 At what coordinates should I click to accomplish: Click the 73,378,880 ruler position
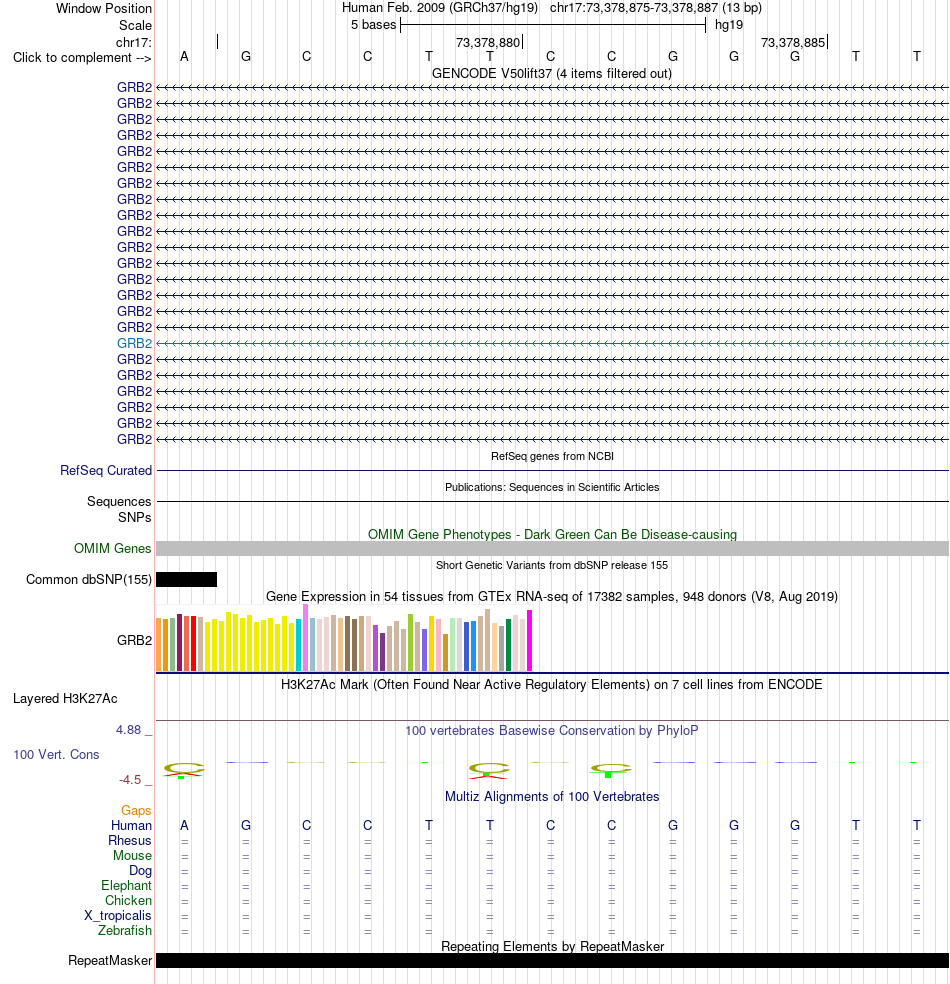pos(488,43)
